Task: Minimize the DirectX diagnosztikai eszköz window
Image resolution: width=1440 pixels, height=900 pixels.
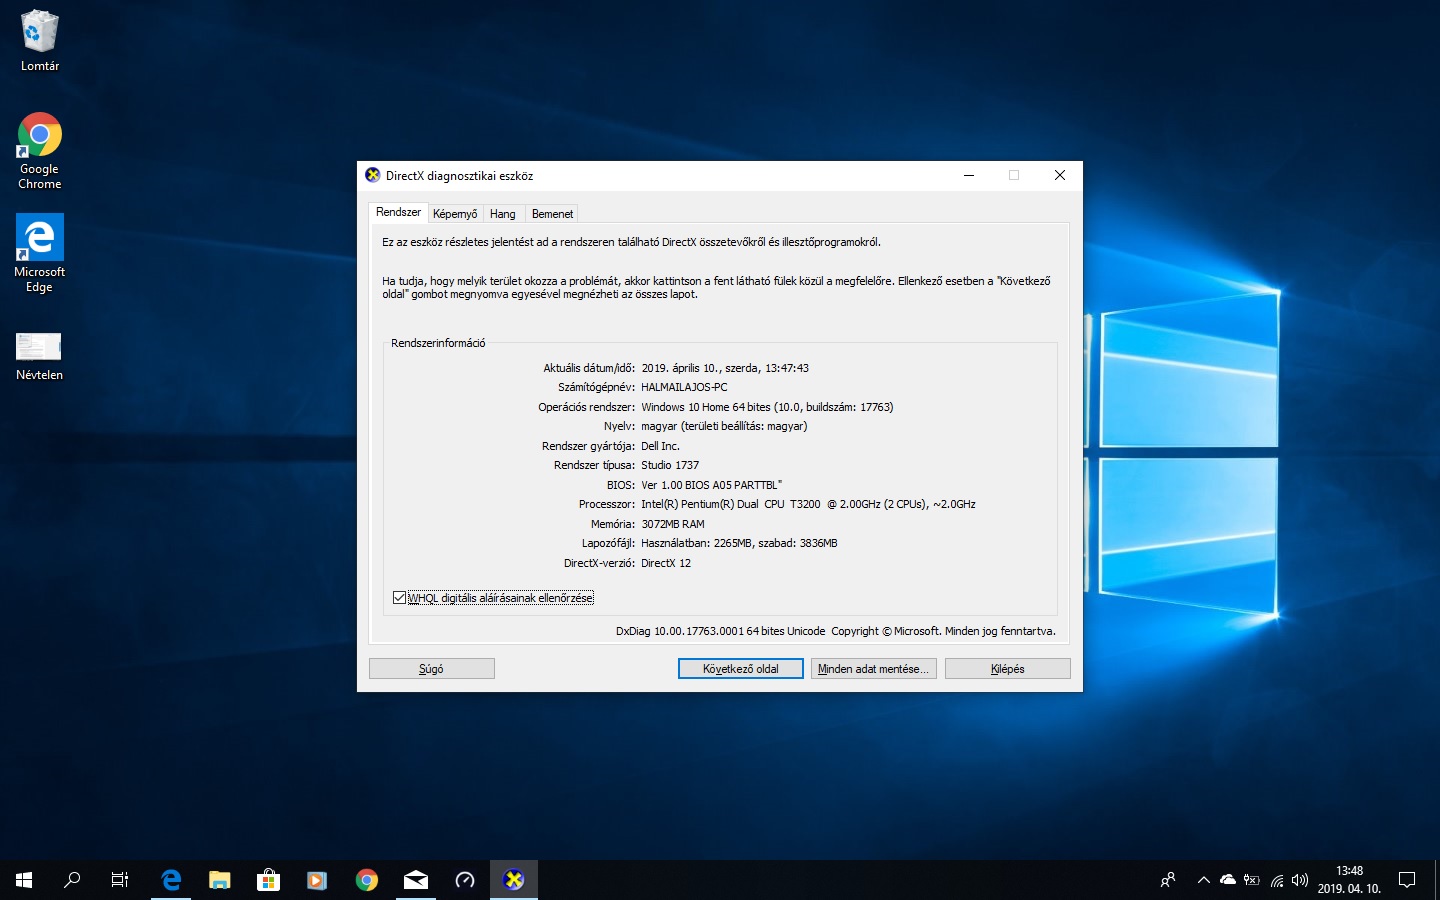Action: [x=968, y=175]
